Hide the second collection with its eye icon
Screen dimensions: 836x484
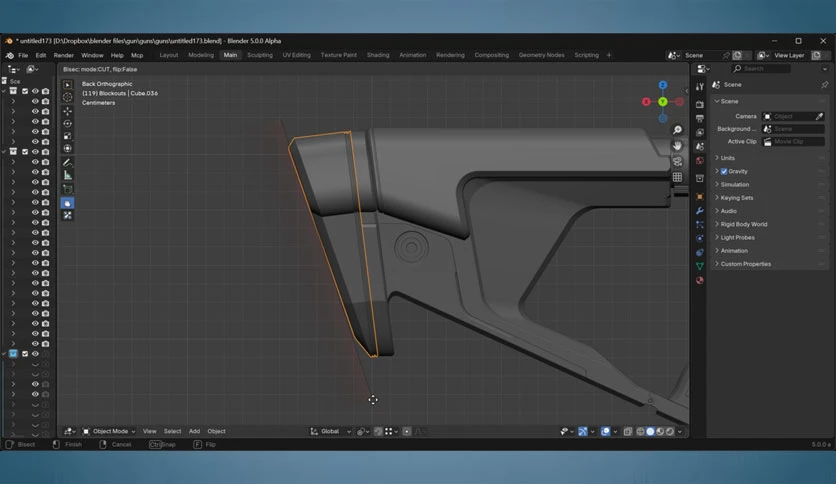pos(35,152)
